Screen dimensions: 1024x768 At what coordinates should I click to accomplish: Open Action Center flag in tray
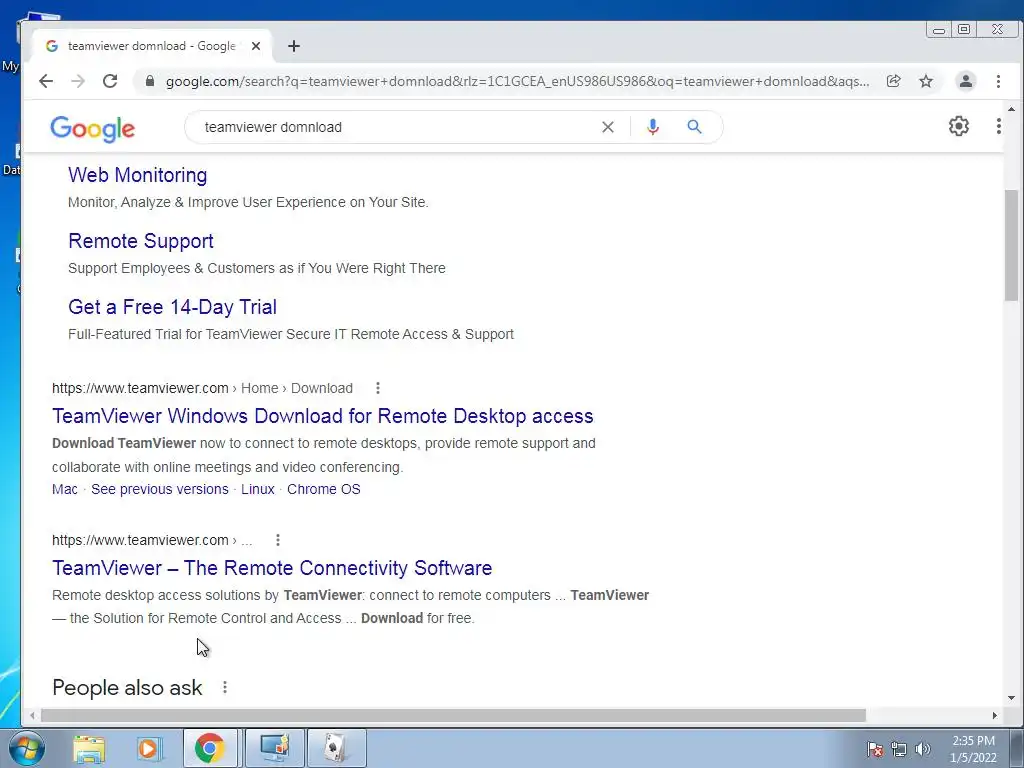[875, 749]
